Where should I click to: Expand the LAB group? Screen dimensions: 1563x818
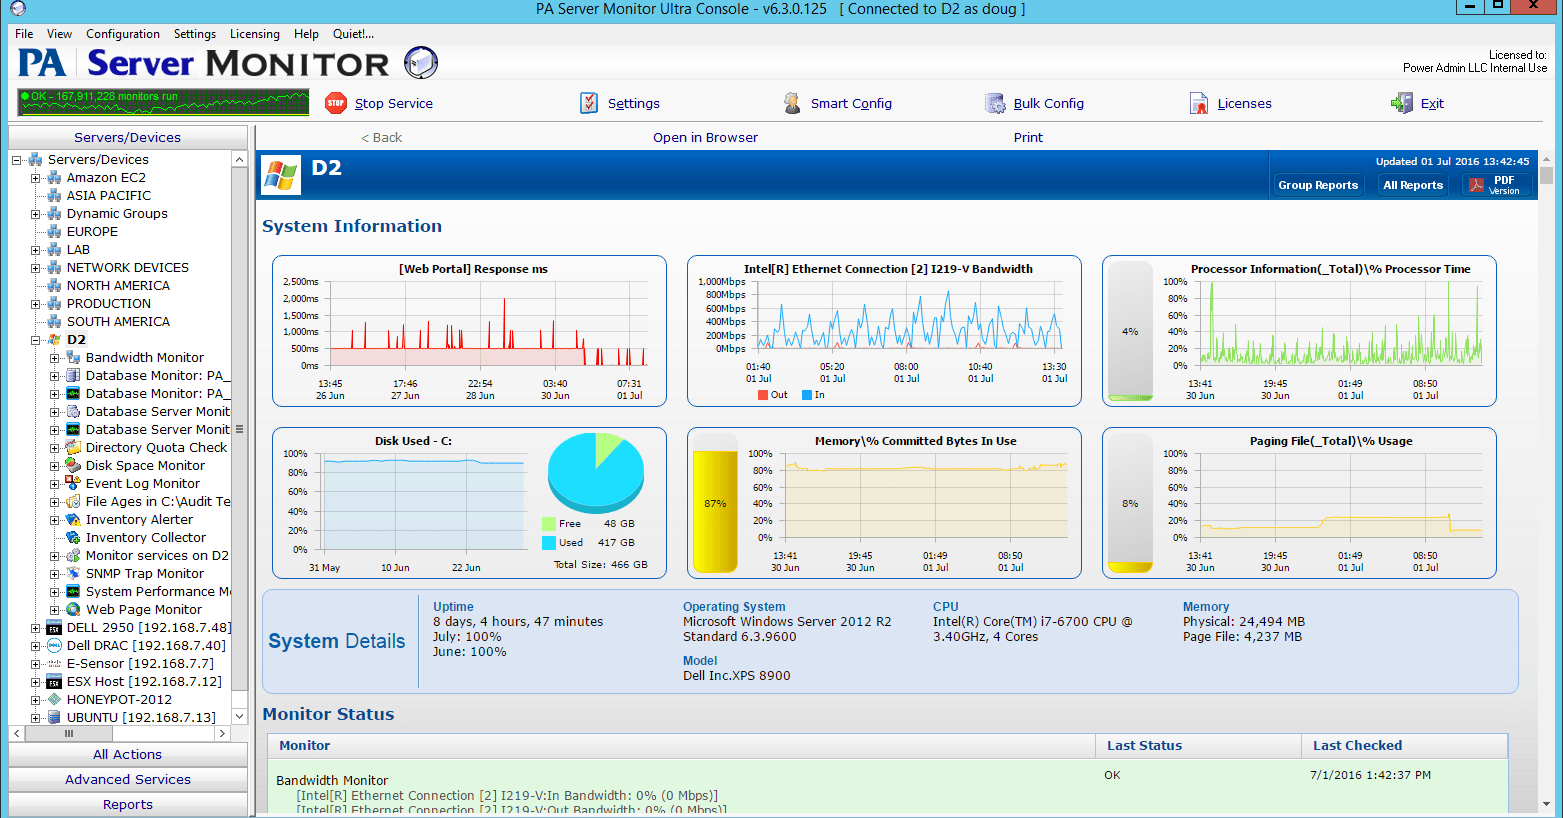pos(36,250)
